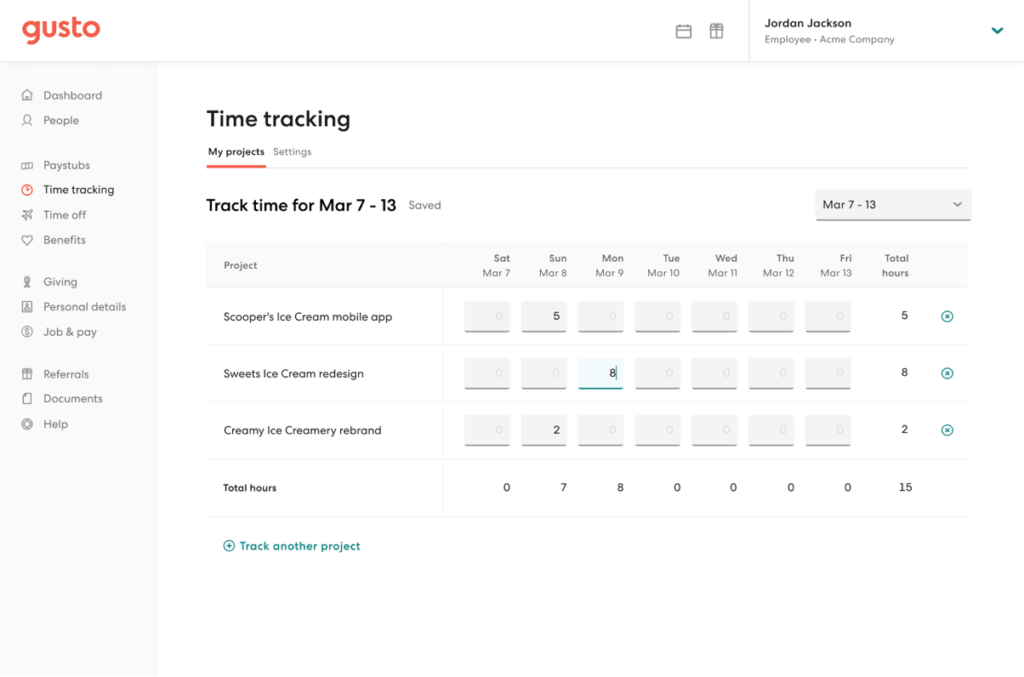Click the Time off airplane icon
Screen dimensions: 1024x677
coord(27,214)
